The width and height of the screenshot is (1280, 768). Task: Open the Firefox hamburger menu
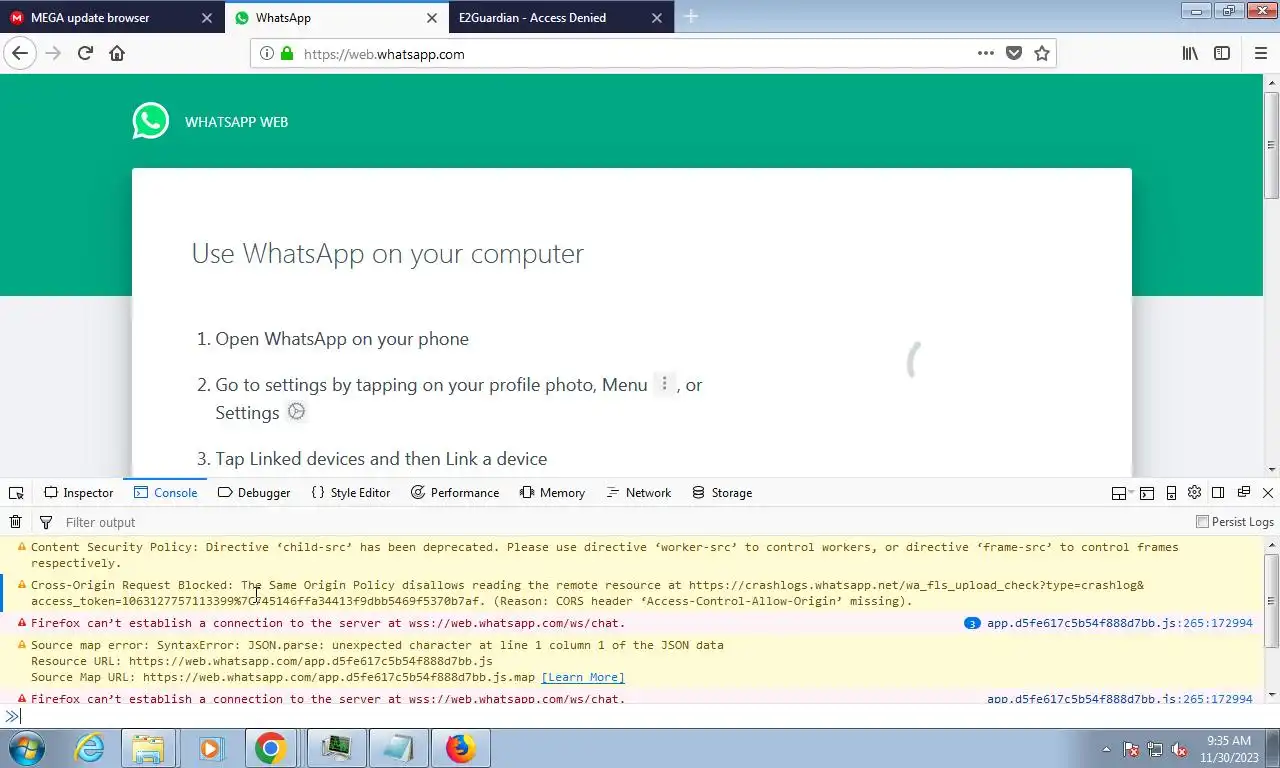[x=1260, y=54]
